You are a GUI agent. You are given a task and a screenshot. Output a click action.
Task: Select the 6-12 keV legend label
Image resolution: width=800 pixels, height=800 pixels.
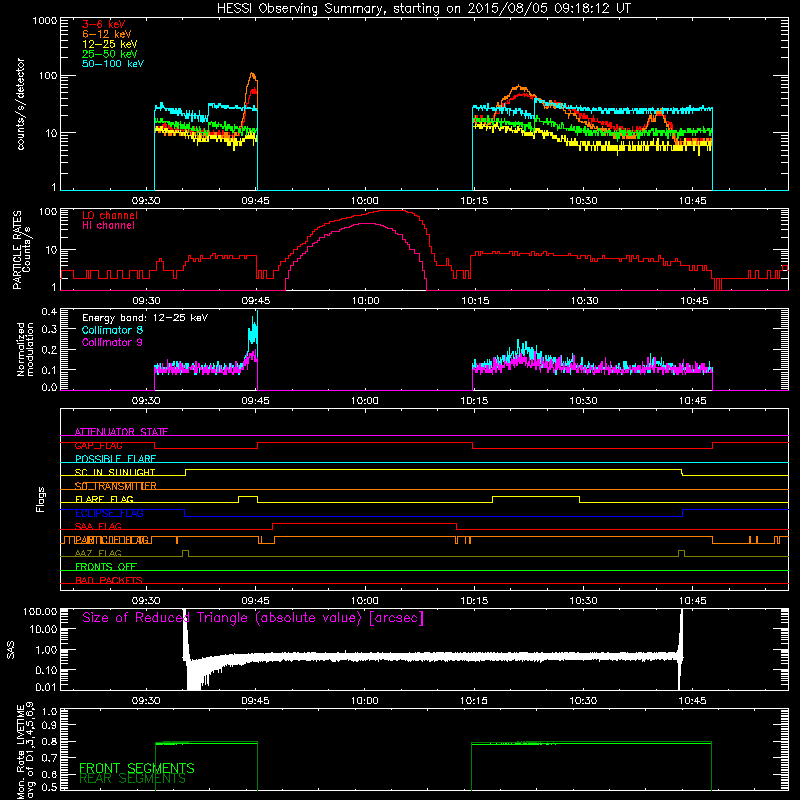(107, 34)
